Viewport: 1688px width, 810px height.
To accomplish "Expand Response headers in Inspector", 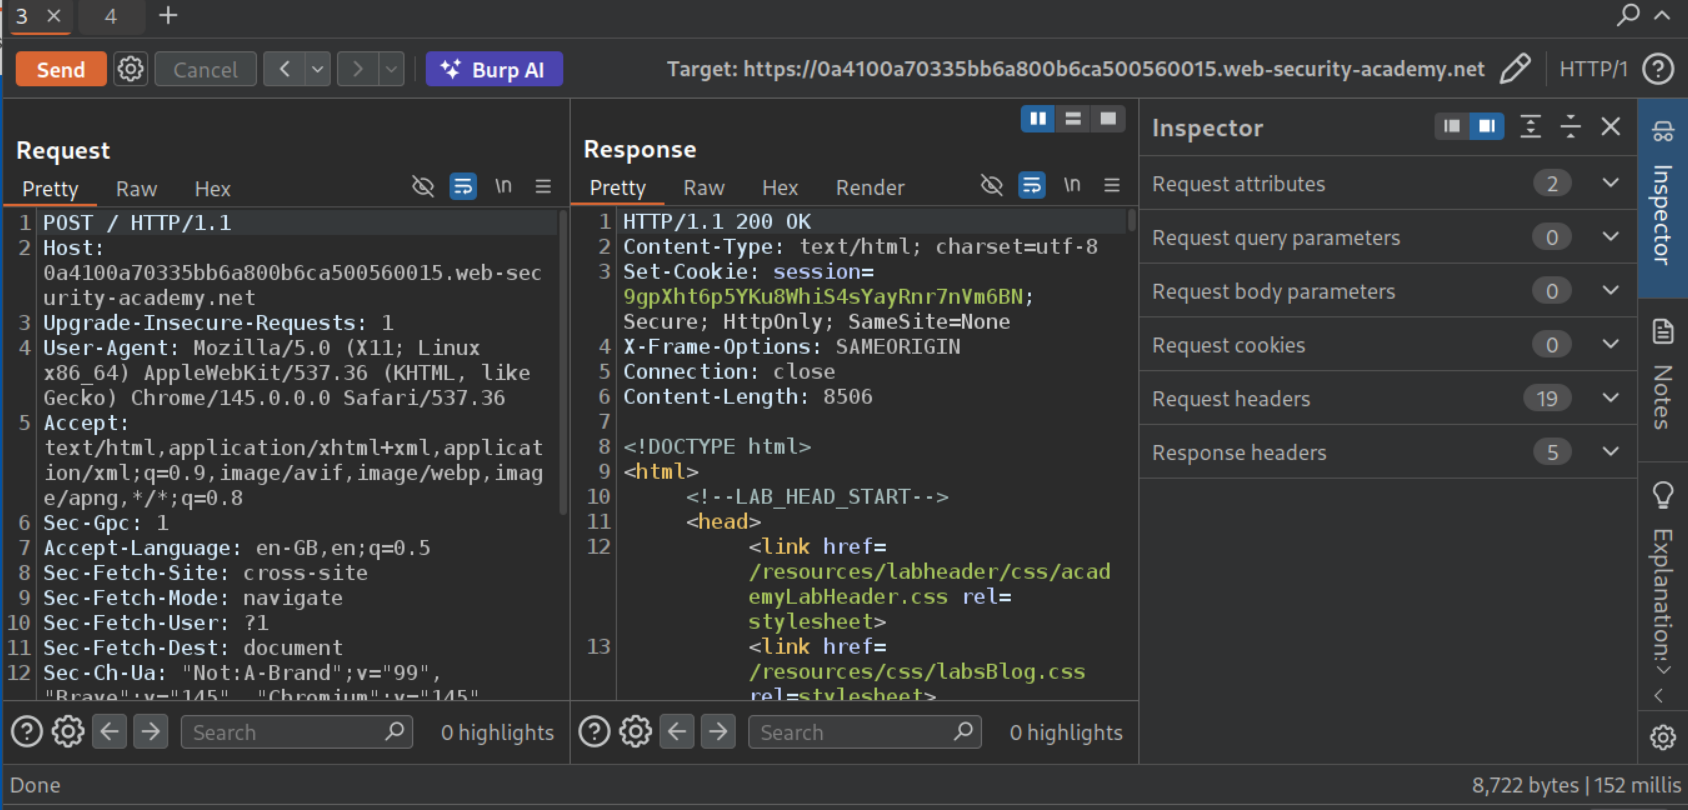I will point(1610,452).
